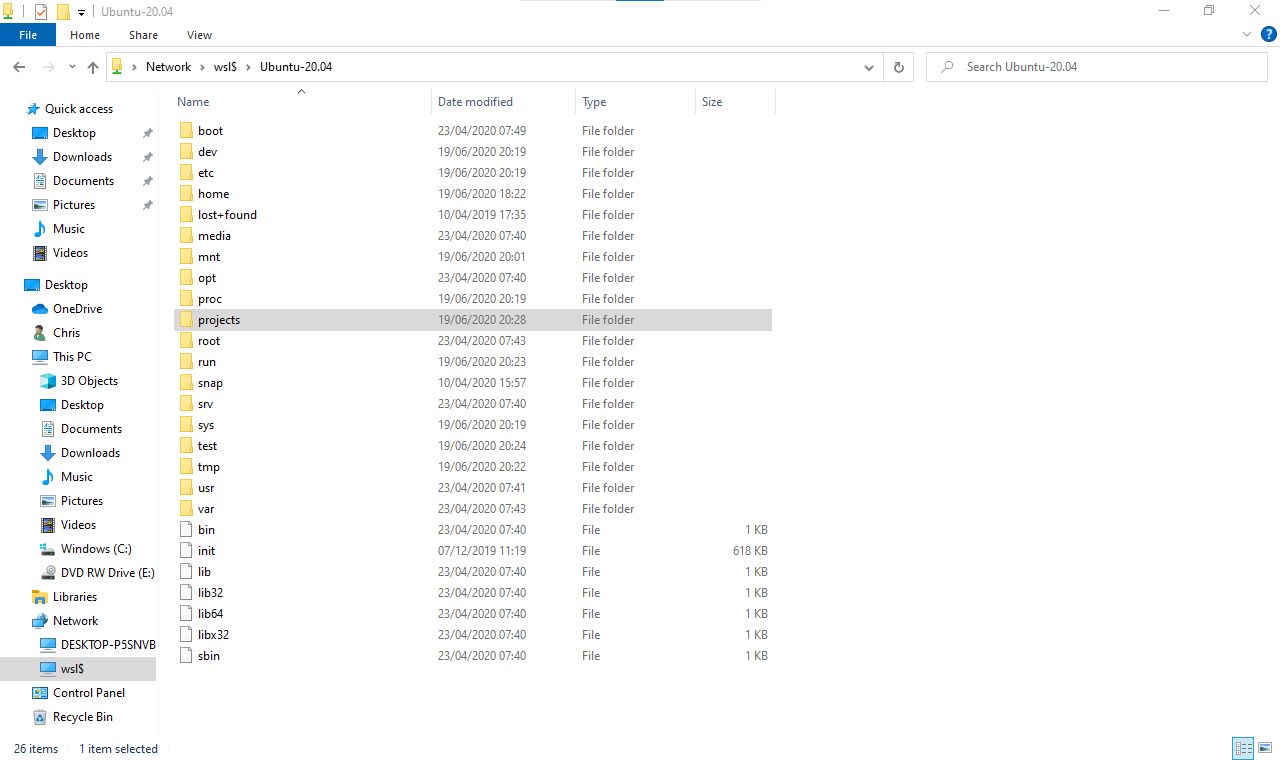Select OneDrive in the navigation pane
Viewport: 1280px width, 760px height.
pos(77,309)
